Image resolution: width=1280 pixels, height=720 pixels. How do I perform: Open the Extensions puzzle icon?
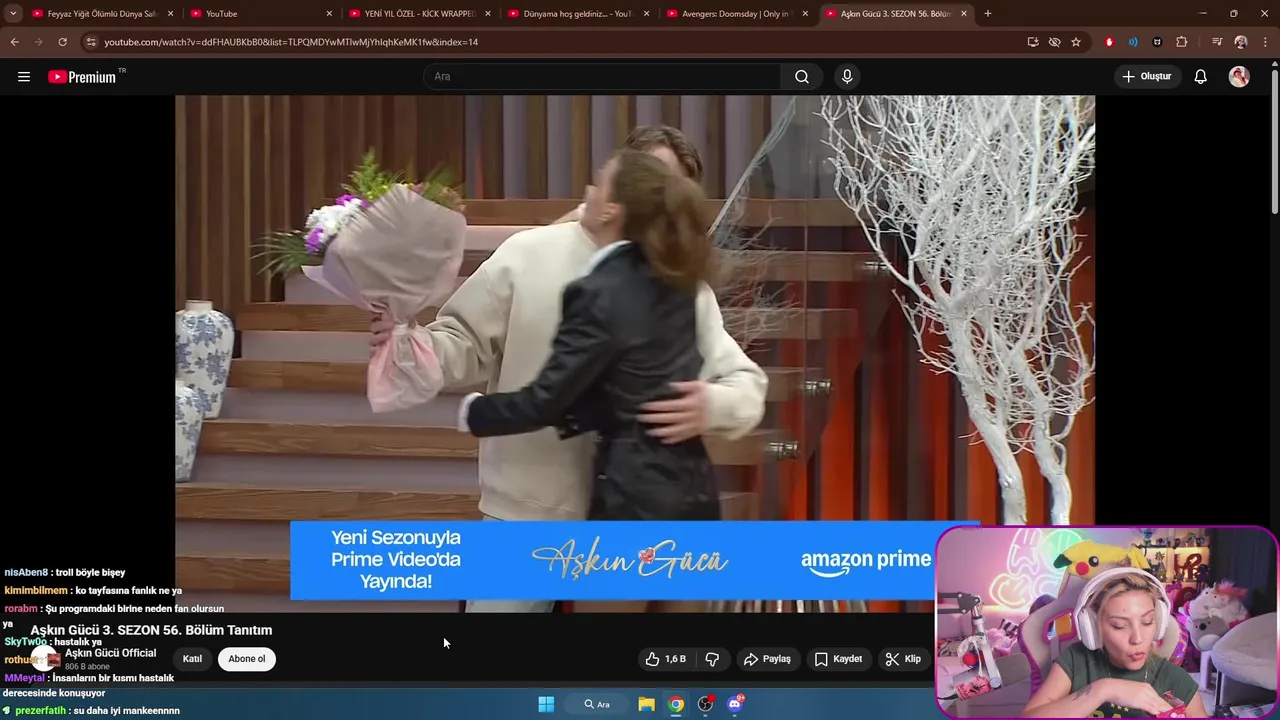1182,42
